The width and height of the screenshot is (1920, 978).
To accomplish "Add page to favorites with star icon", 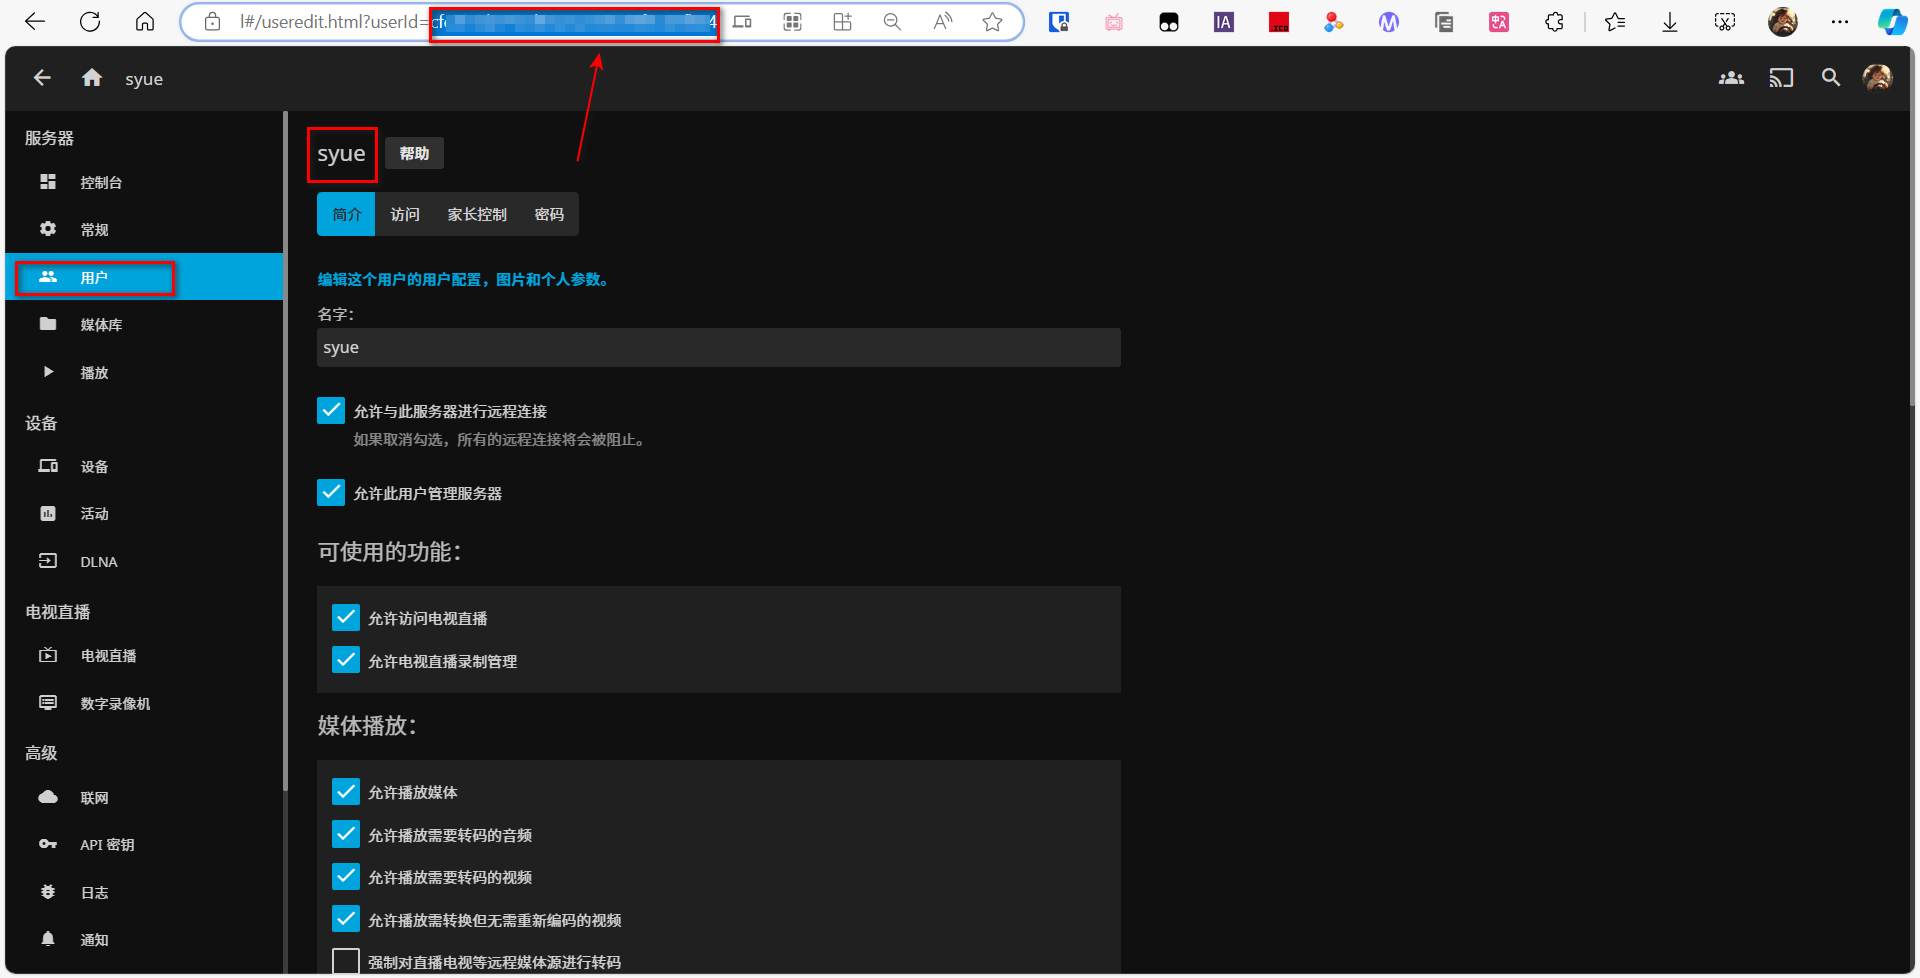I will [992, 22].
